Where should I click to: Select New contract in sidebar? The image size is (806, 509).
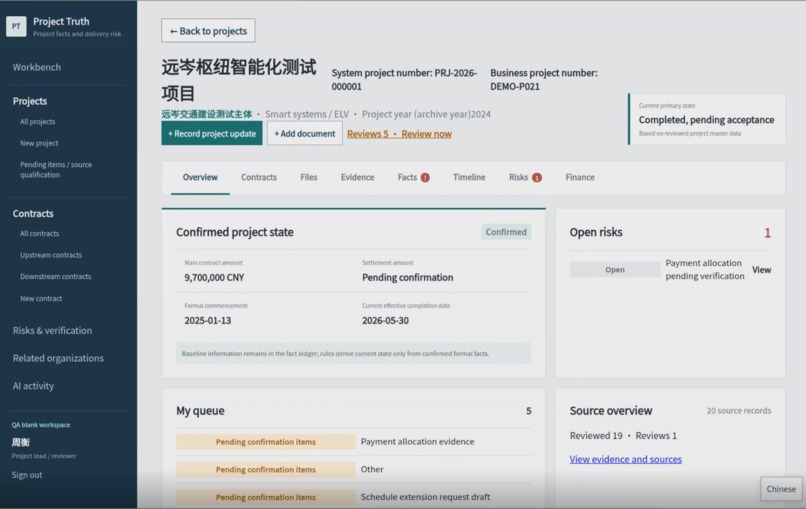tap(41, 298)
